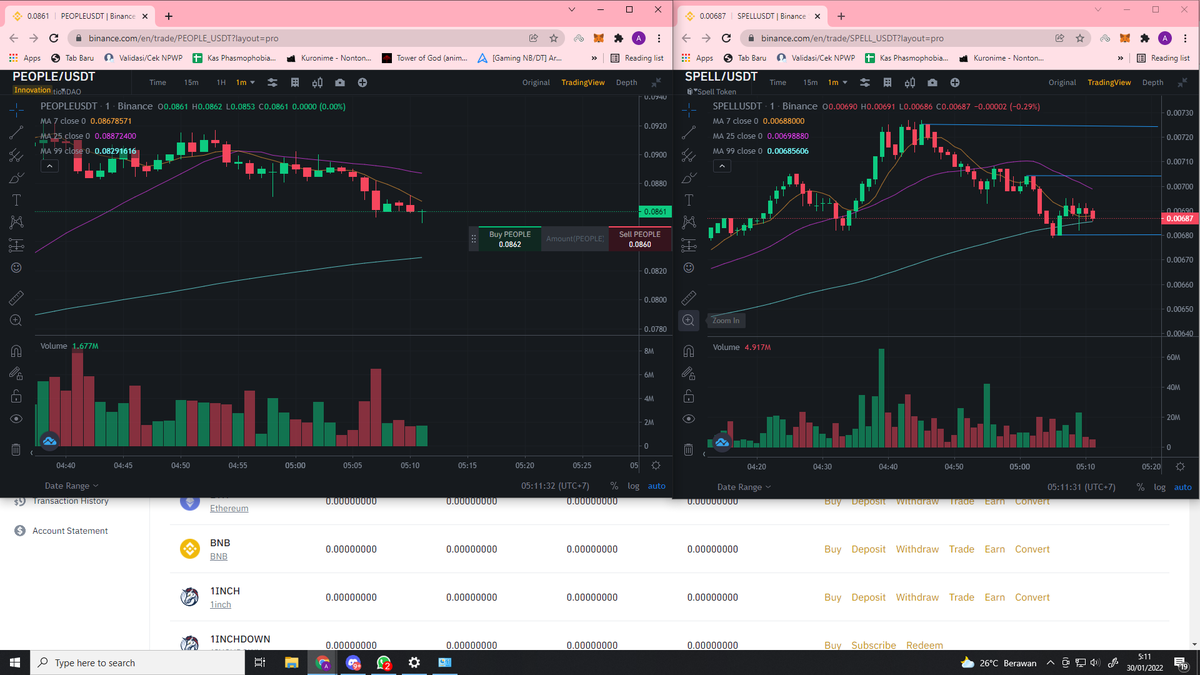Open pattern tools in PEOPLE chart

(17, 223)
